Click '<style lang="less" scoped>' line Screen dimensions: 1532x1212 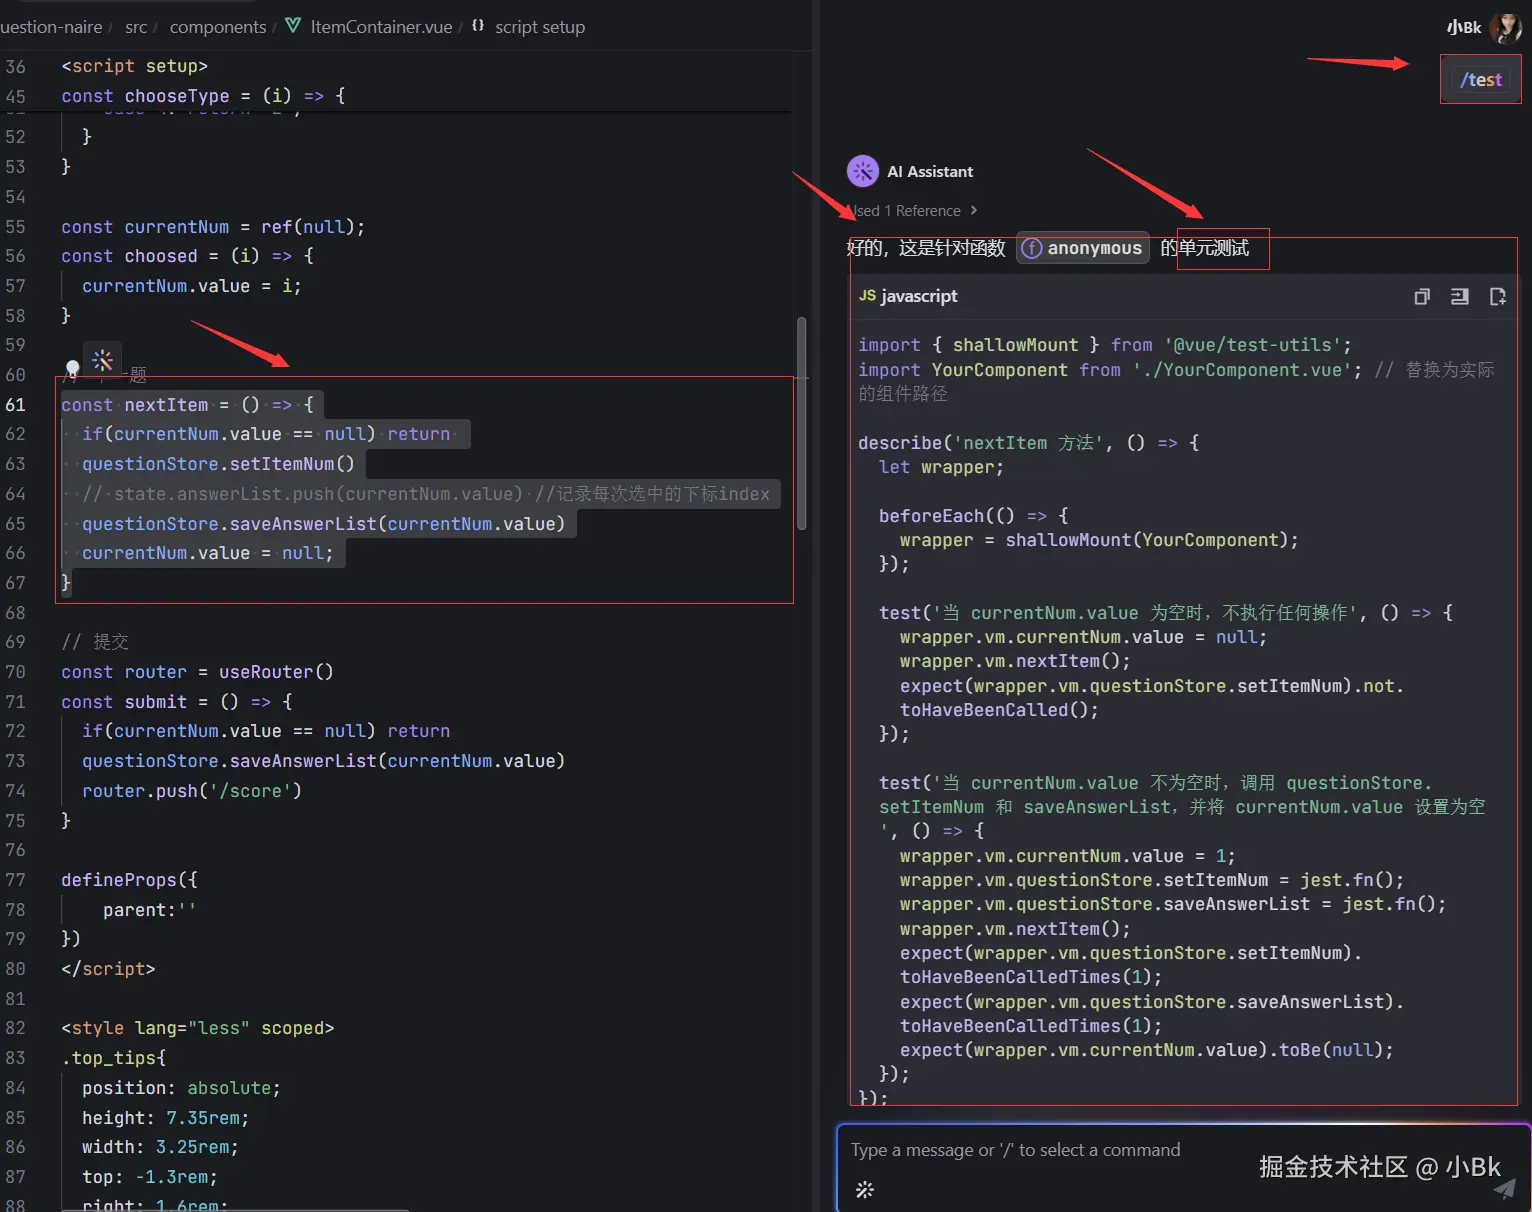[x=197, y=1028]
